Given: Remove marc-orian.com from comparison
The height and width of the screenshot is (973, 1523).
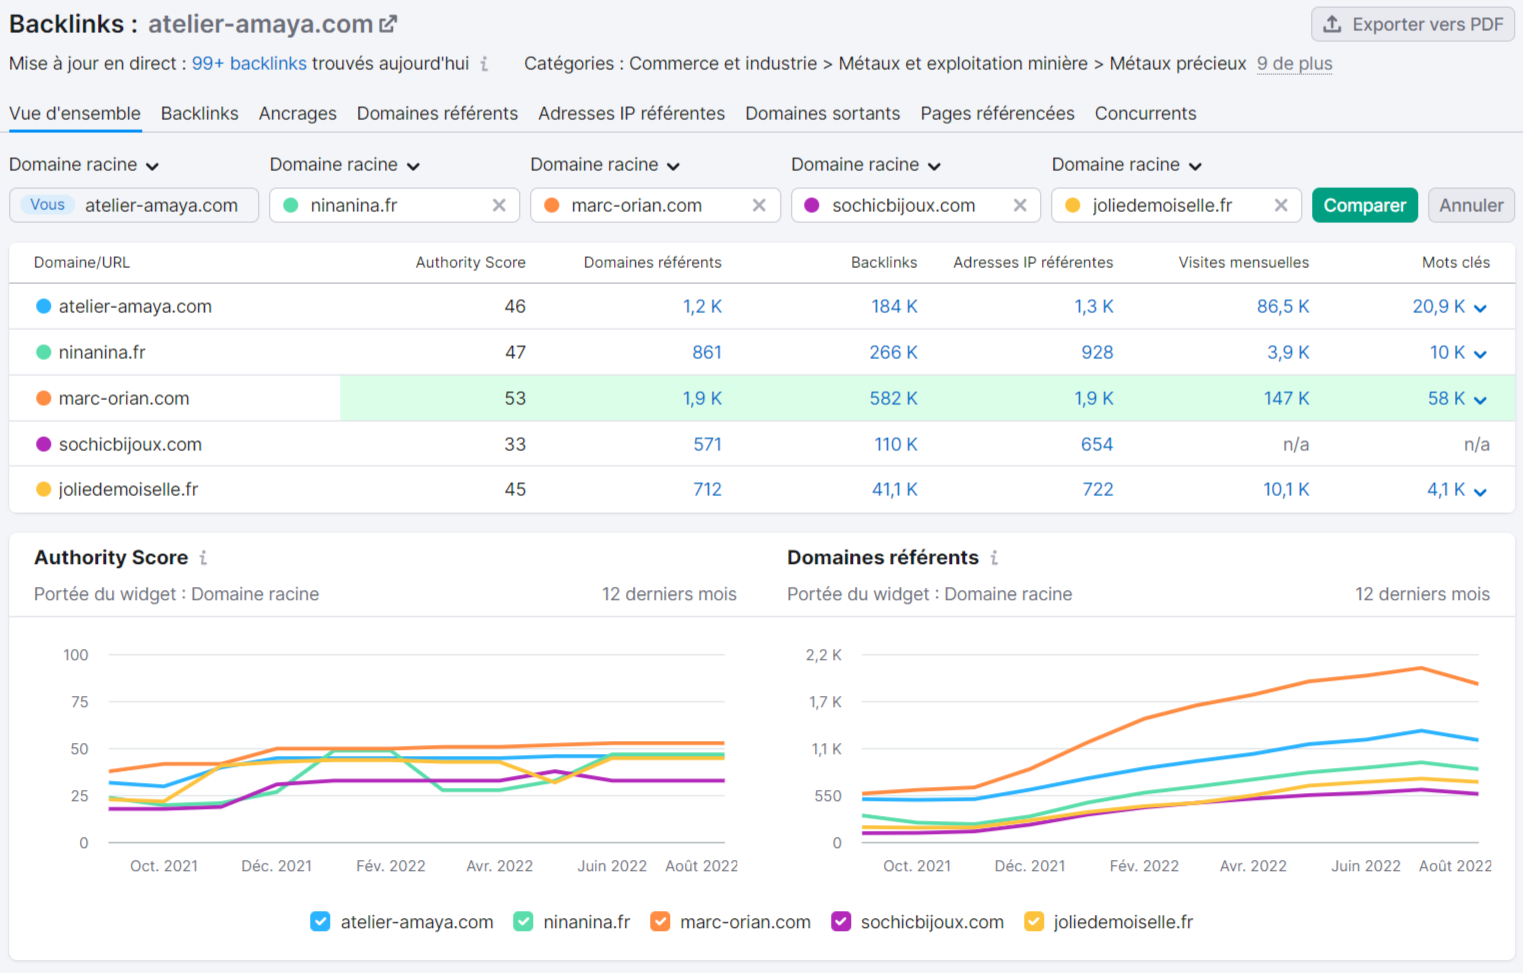Looking at the screenshot, I should click(759, 205).
